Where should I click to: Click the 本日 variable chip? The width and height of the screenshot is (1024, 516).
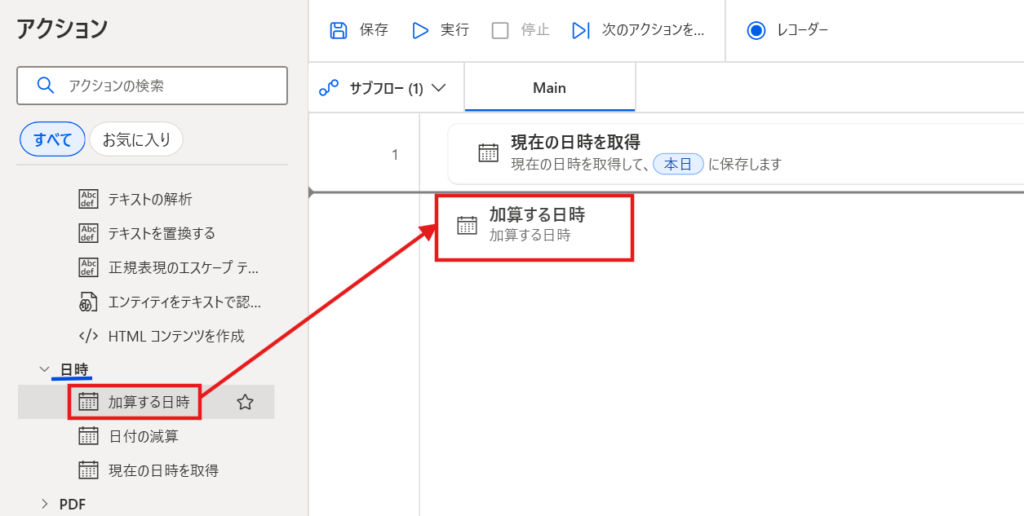click(x=679, y=164)
